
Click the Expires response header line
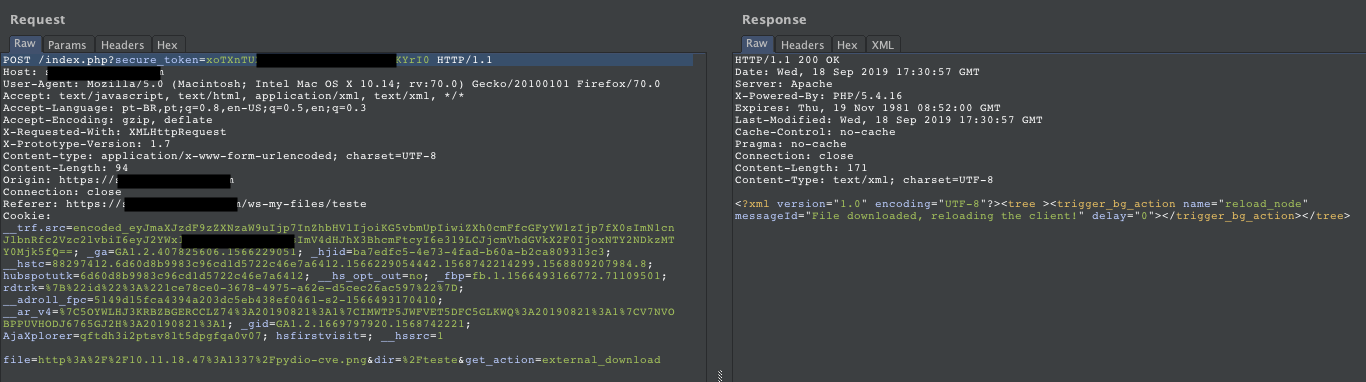tap(867, 108)
